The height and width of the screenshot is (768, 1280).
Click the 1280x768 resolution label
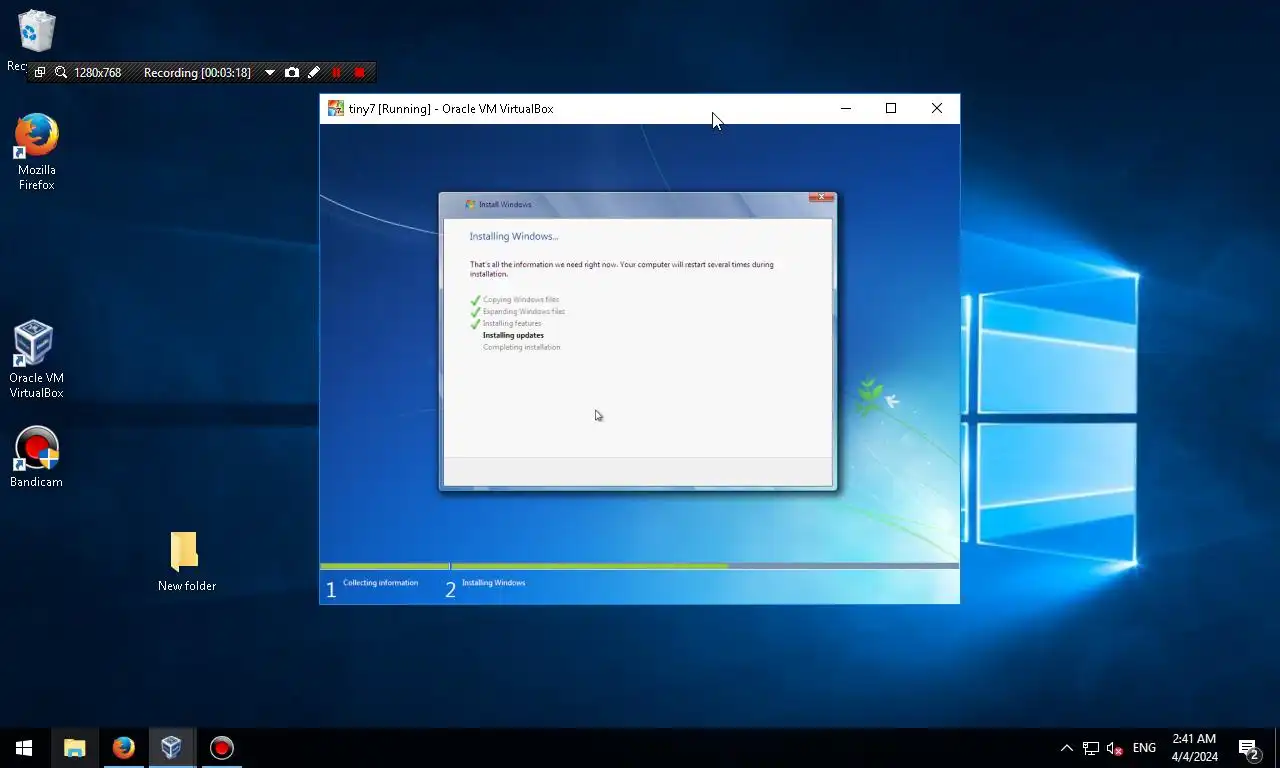tap(98, 72)
